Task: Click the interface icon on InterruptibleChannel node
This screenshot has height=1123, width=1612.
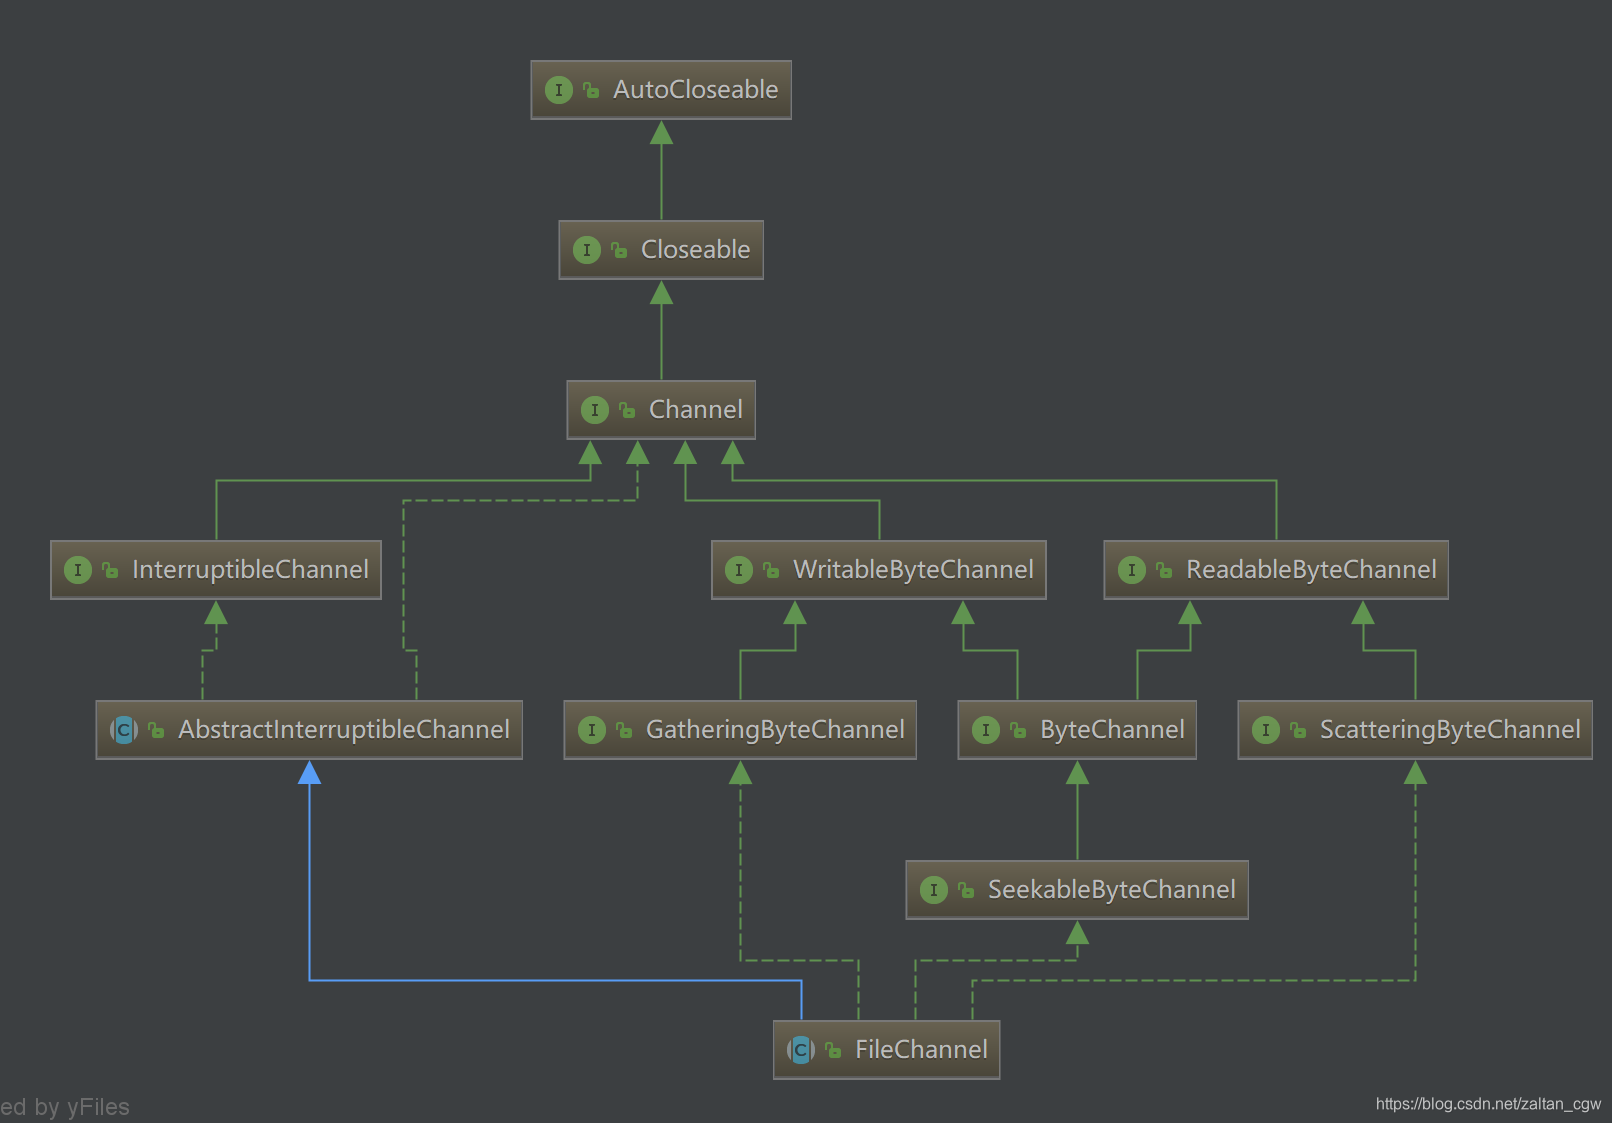Action: (x=78, y=570)
